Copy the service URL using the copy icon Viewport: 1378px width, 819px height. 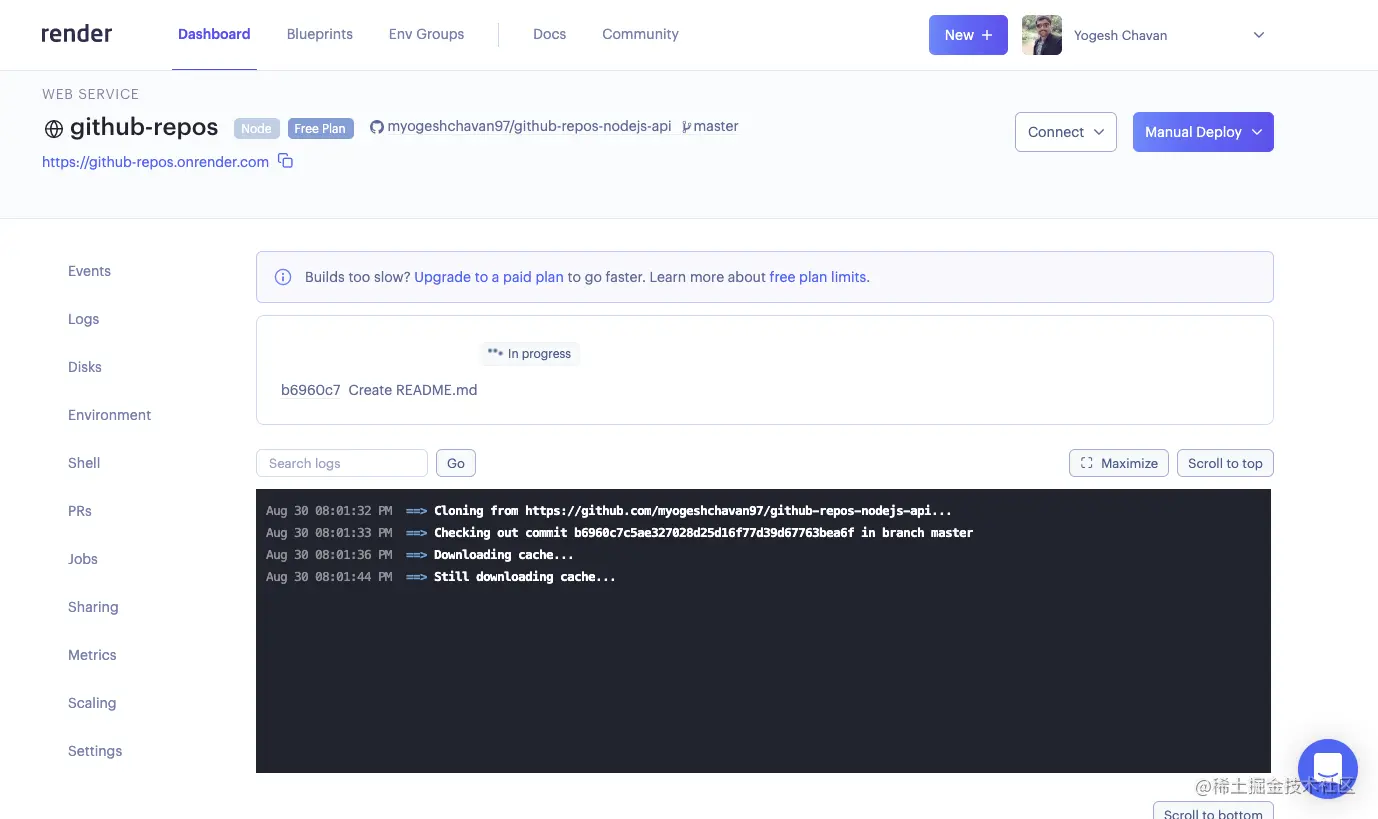pos(285,161)
